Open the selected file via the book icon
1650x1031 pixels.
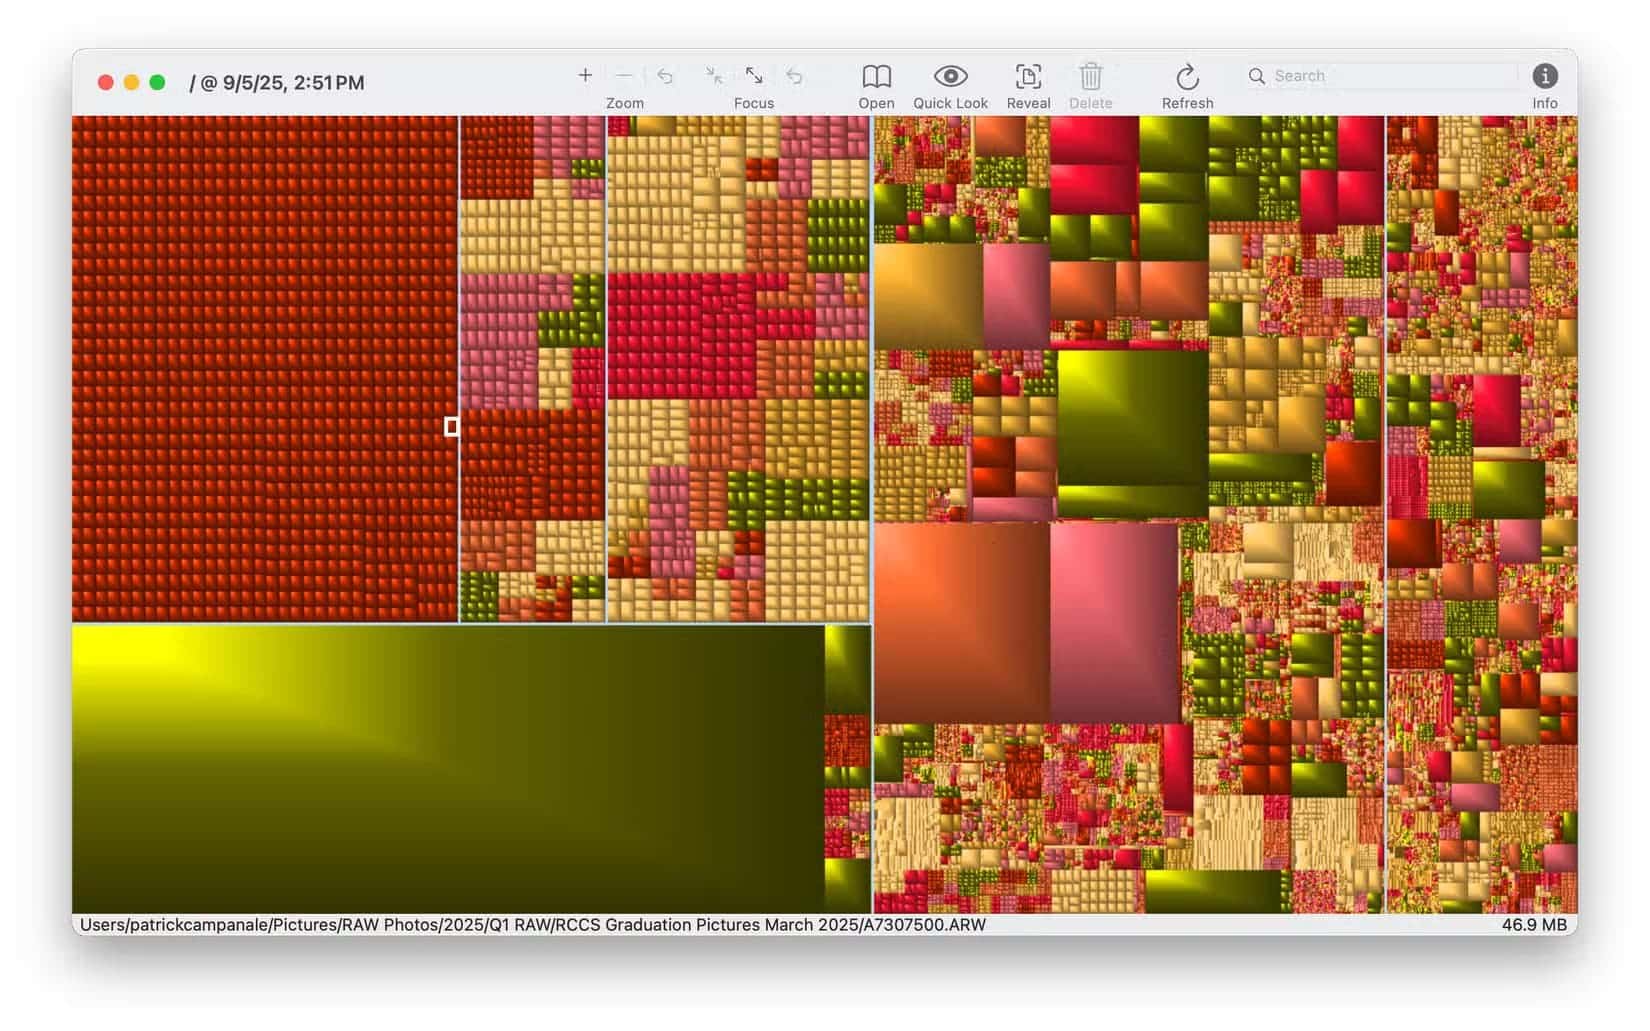[x=876, y=75]
